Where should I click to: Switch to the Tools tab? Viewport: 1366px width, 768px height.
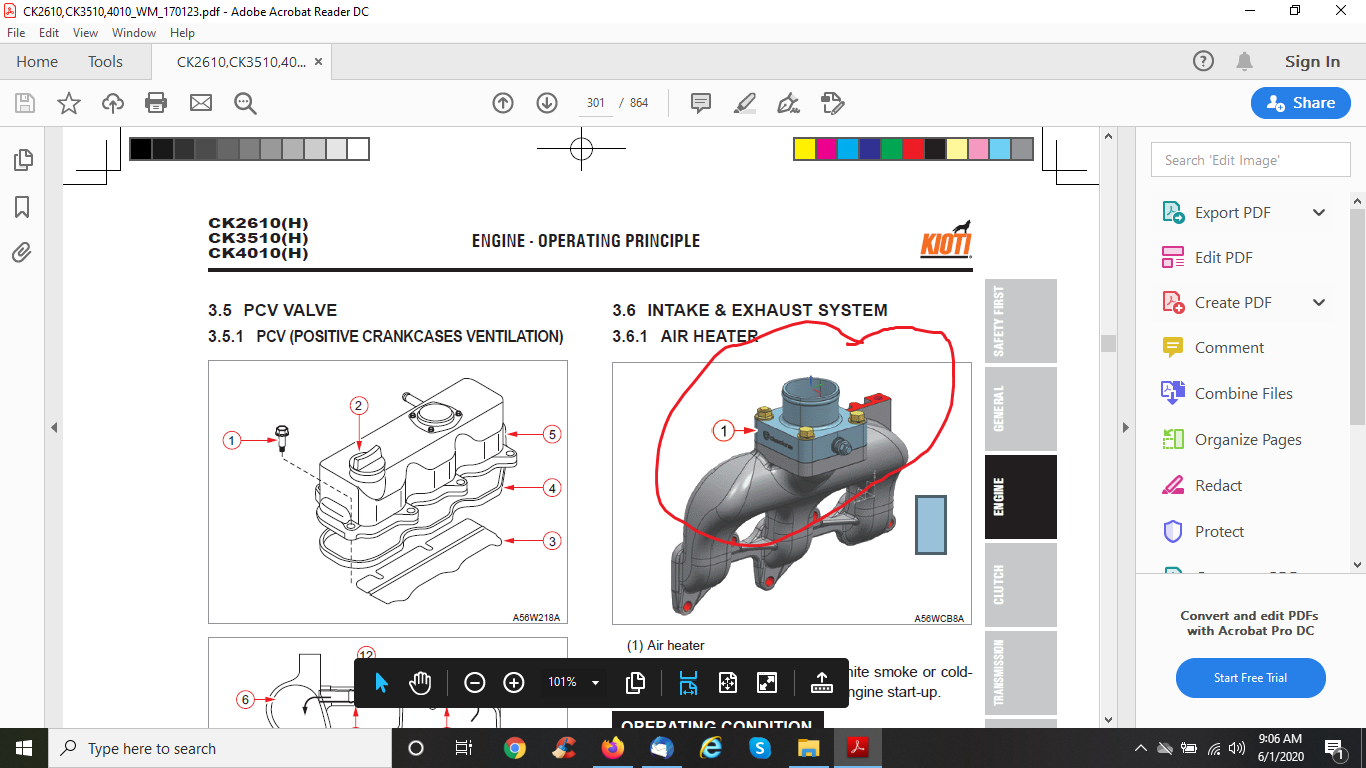tap(105, 62)
